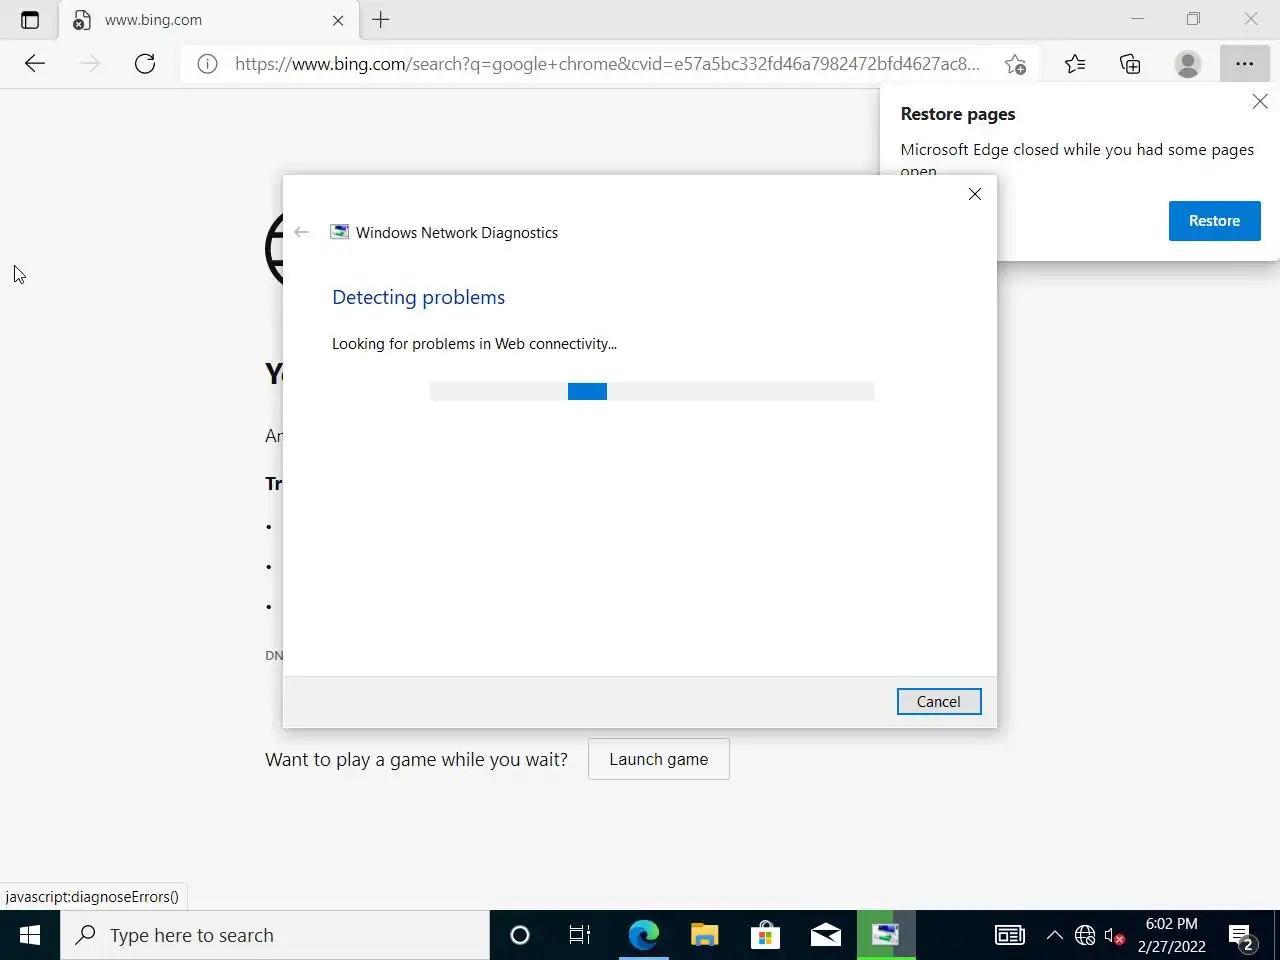Show hidden system tray icons

(1054, 935)
